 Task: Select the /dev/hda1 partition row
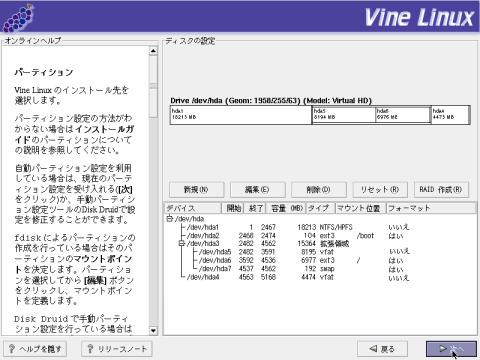coord(320,227)
